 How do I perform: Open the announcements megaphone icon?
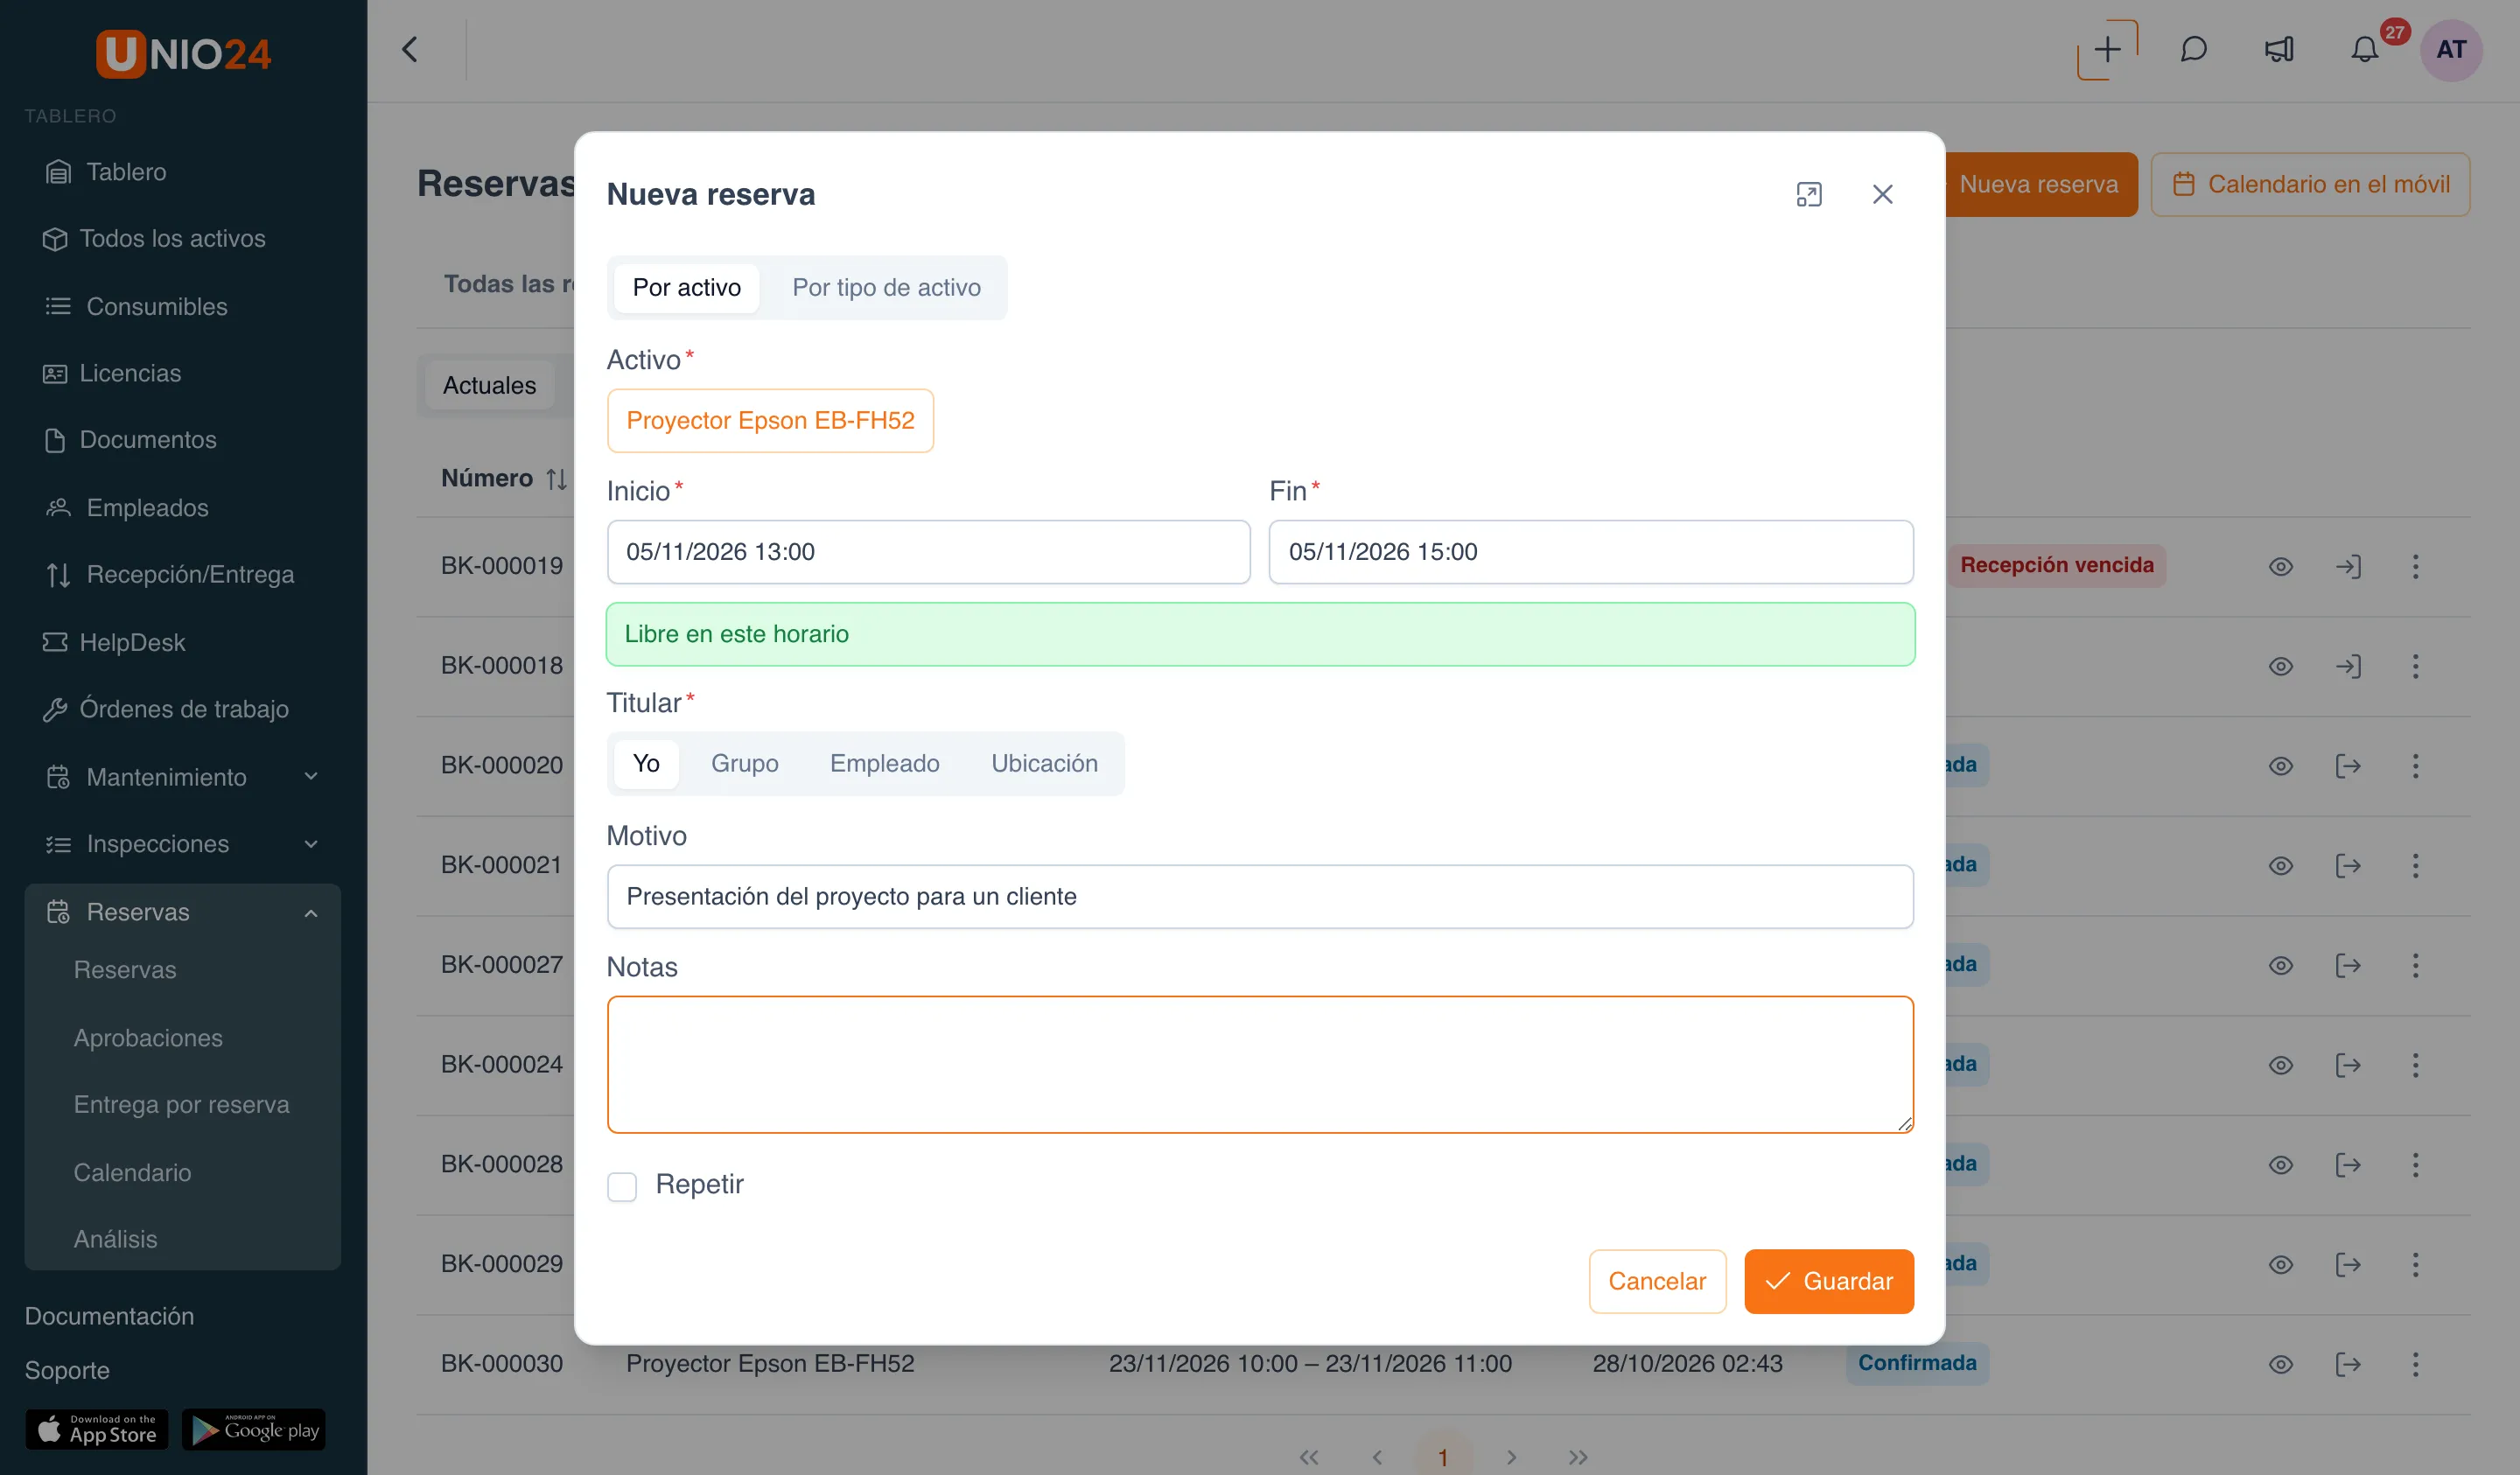2279,49
